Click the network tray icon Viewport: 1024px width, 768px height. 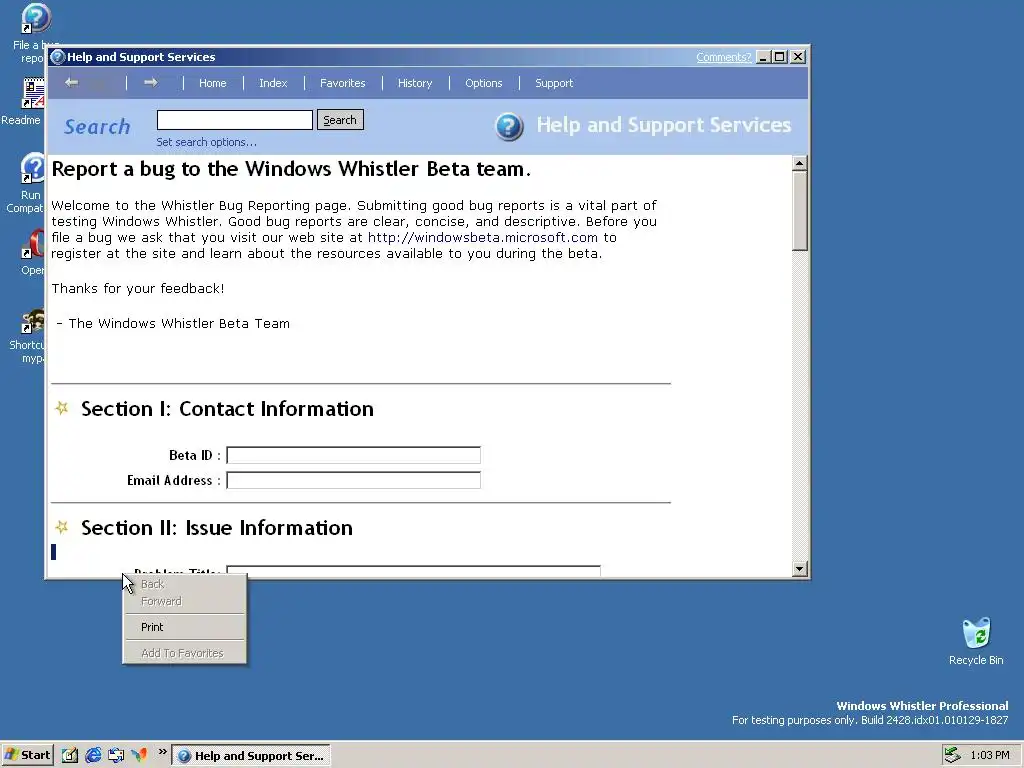tap(952, 755)
